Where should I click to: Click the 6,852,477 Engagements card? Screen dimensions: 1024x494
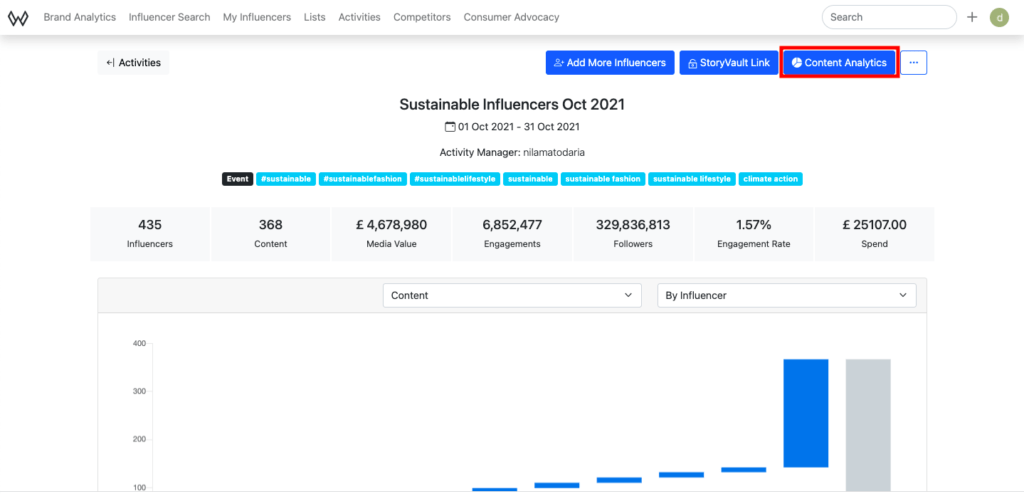512,234
